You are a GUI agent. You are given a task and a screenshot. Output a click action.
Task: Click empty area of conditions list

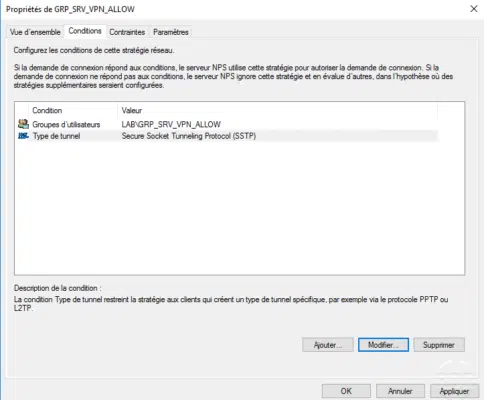point(239,208)
